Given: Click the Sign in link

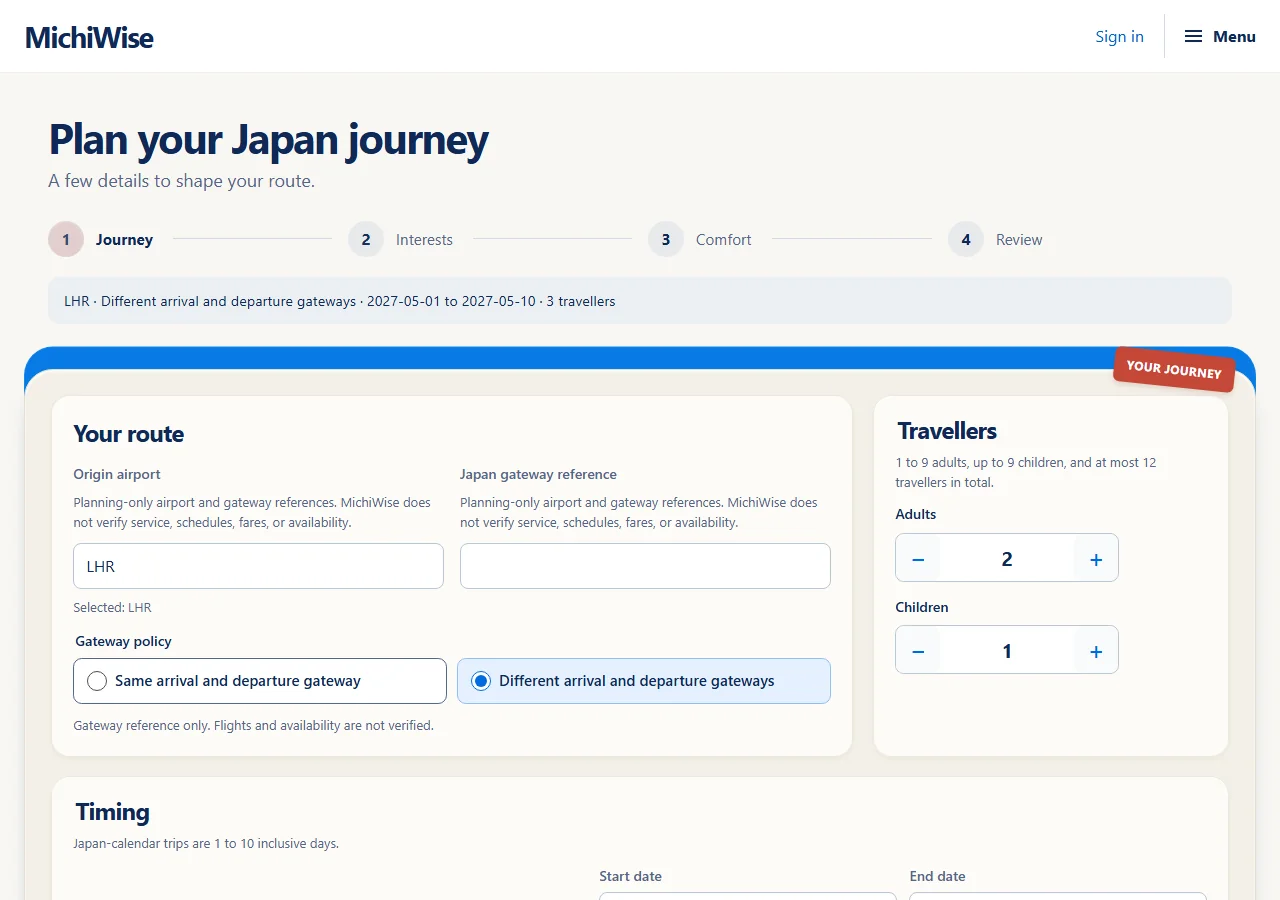Looking at the screenshot, I should (1119, 36).
